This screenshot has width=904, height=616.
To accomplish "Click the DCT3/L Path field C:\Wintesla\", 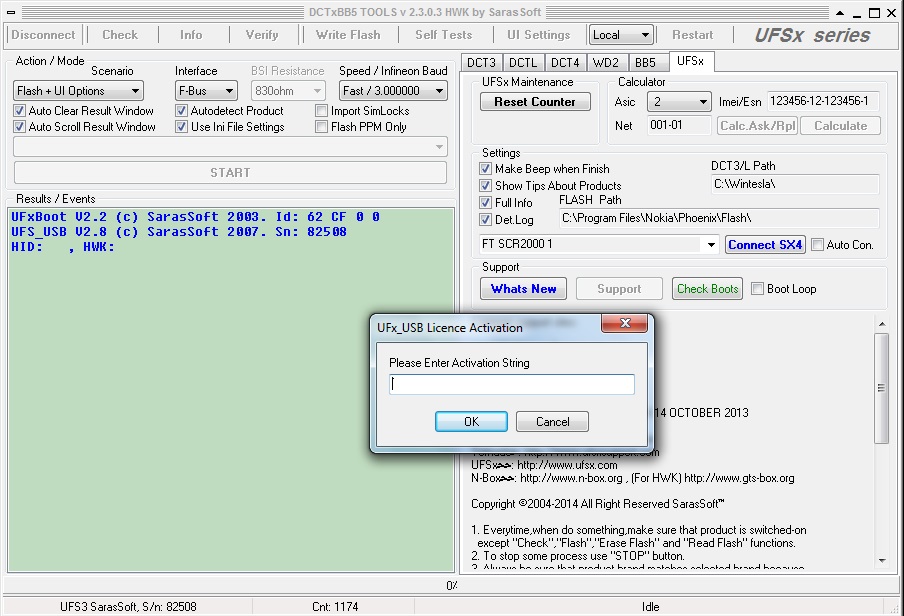I will point(796,184).
